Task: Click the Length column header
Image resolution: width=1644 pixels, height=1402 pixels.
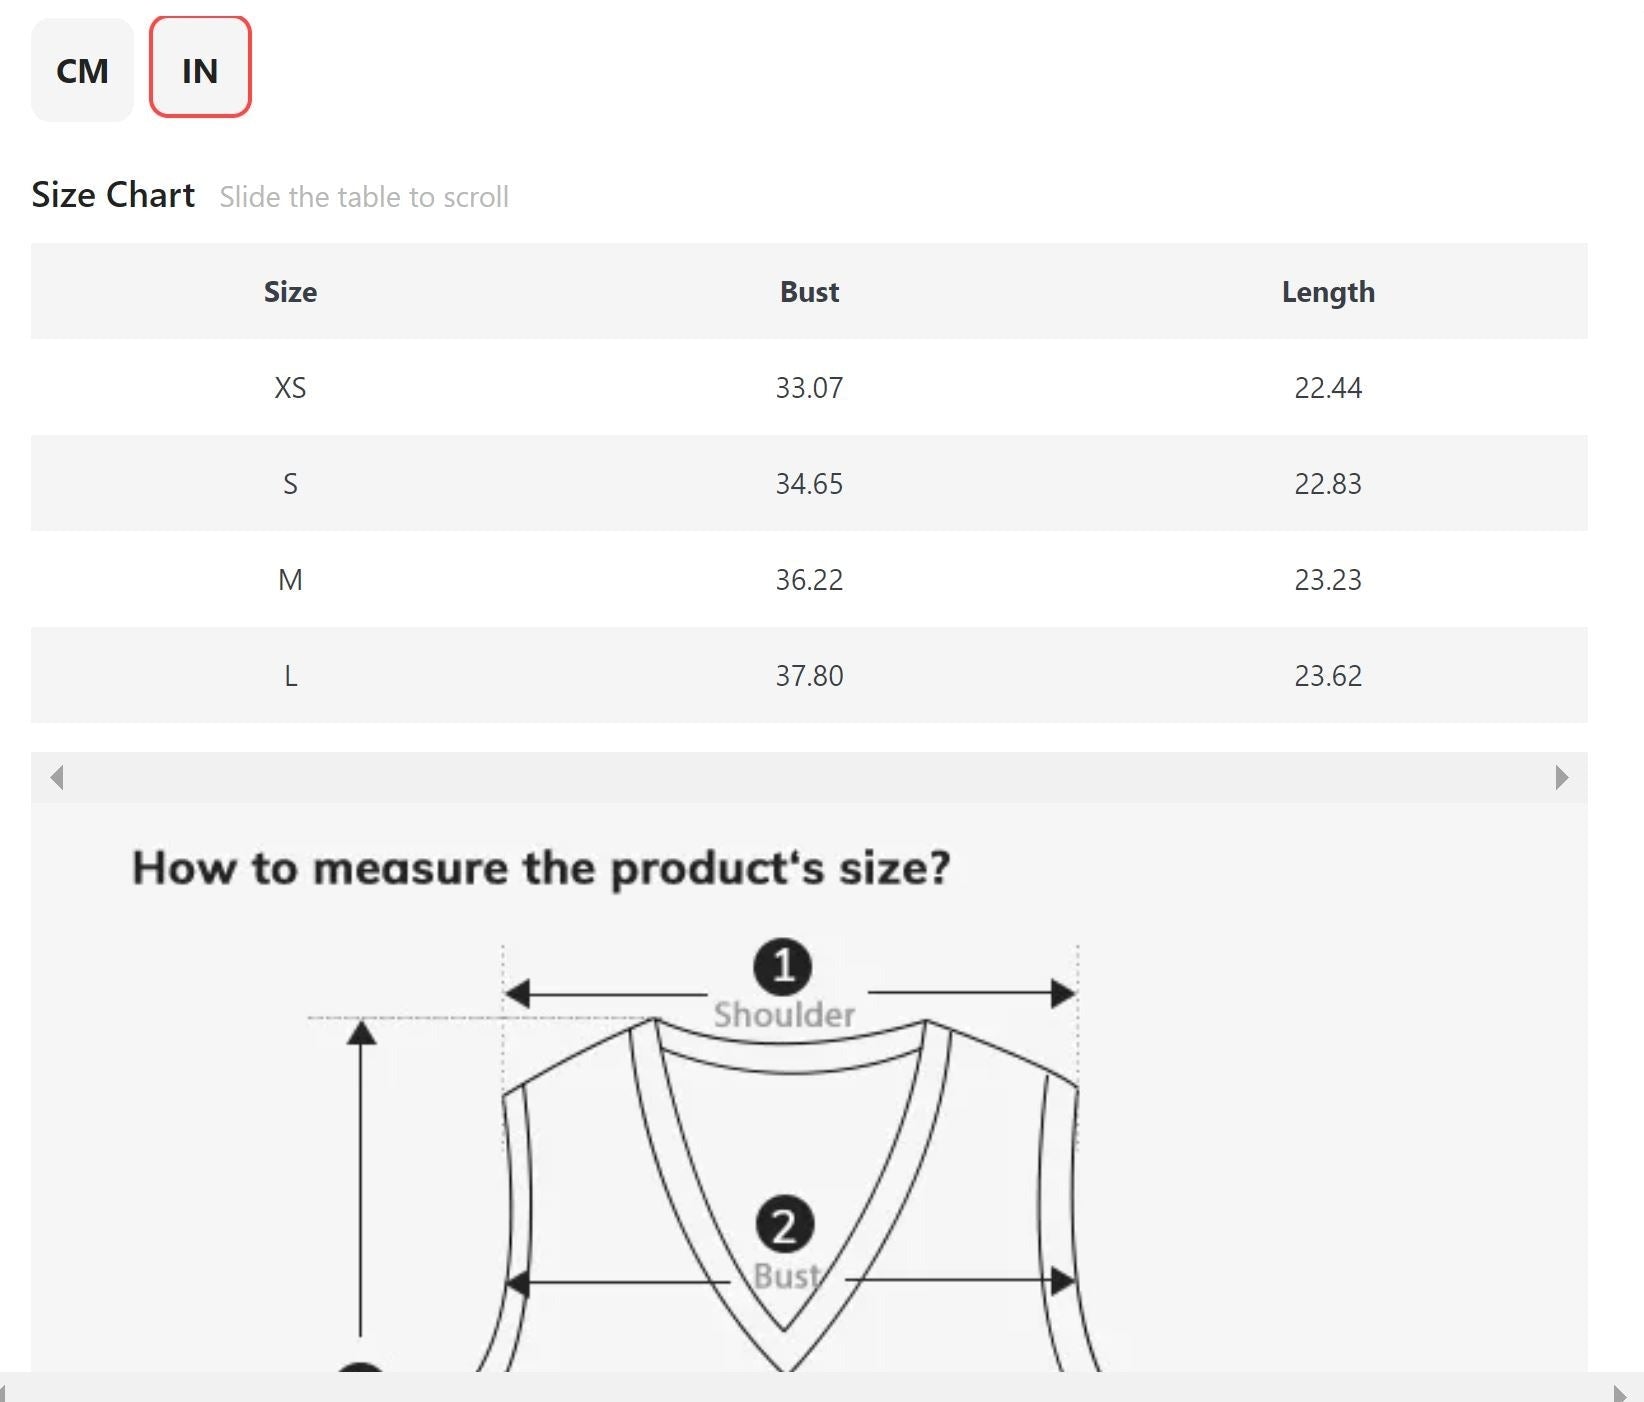Action: [1328, 292]
